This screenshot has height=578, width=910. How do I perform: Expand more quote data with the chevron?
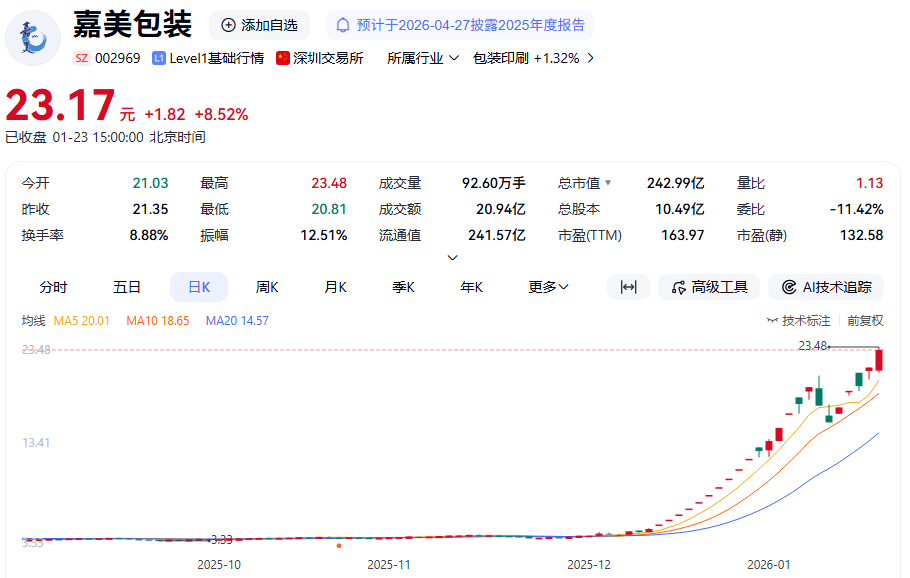(452, 258)
